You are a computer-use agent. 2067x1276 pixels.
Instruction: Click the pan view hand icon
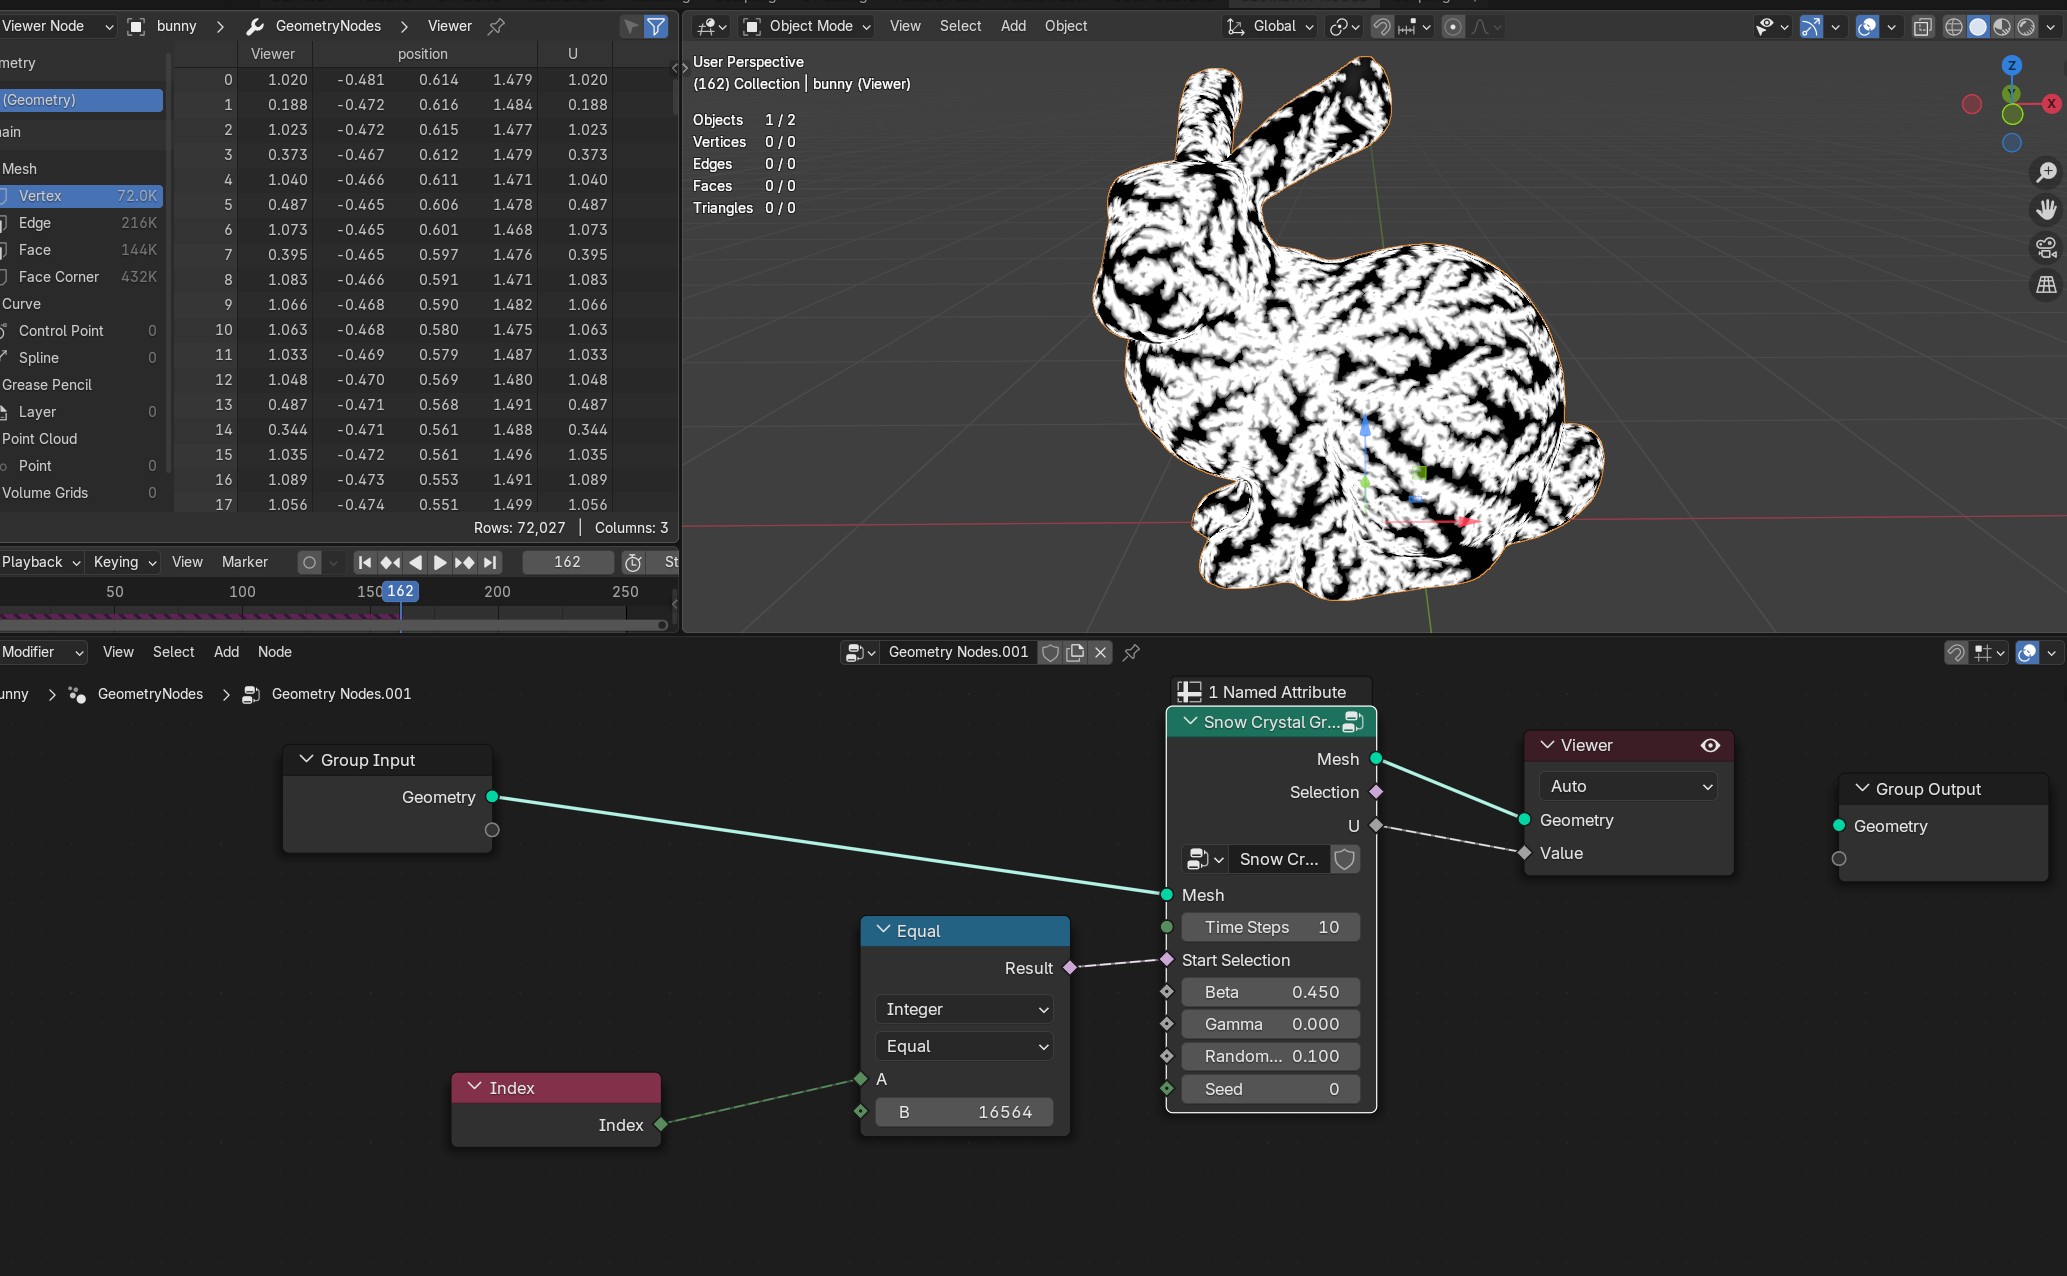pyautogui.click(x=2046, y=209)
